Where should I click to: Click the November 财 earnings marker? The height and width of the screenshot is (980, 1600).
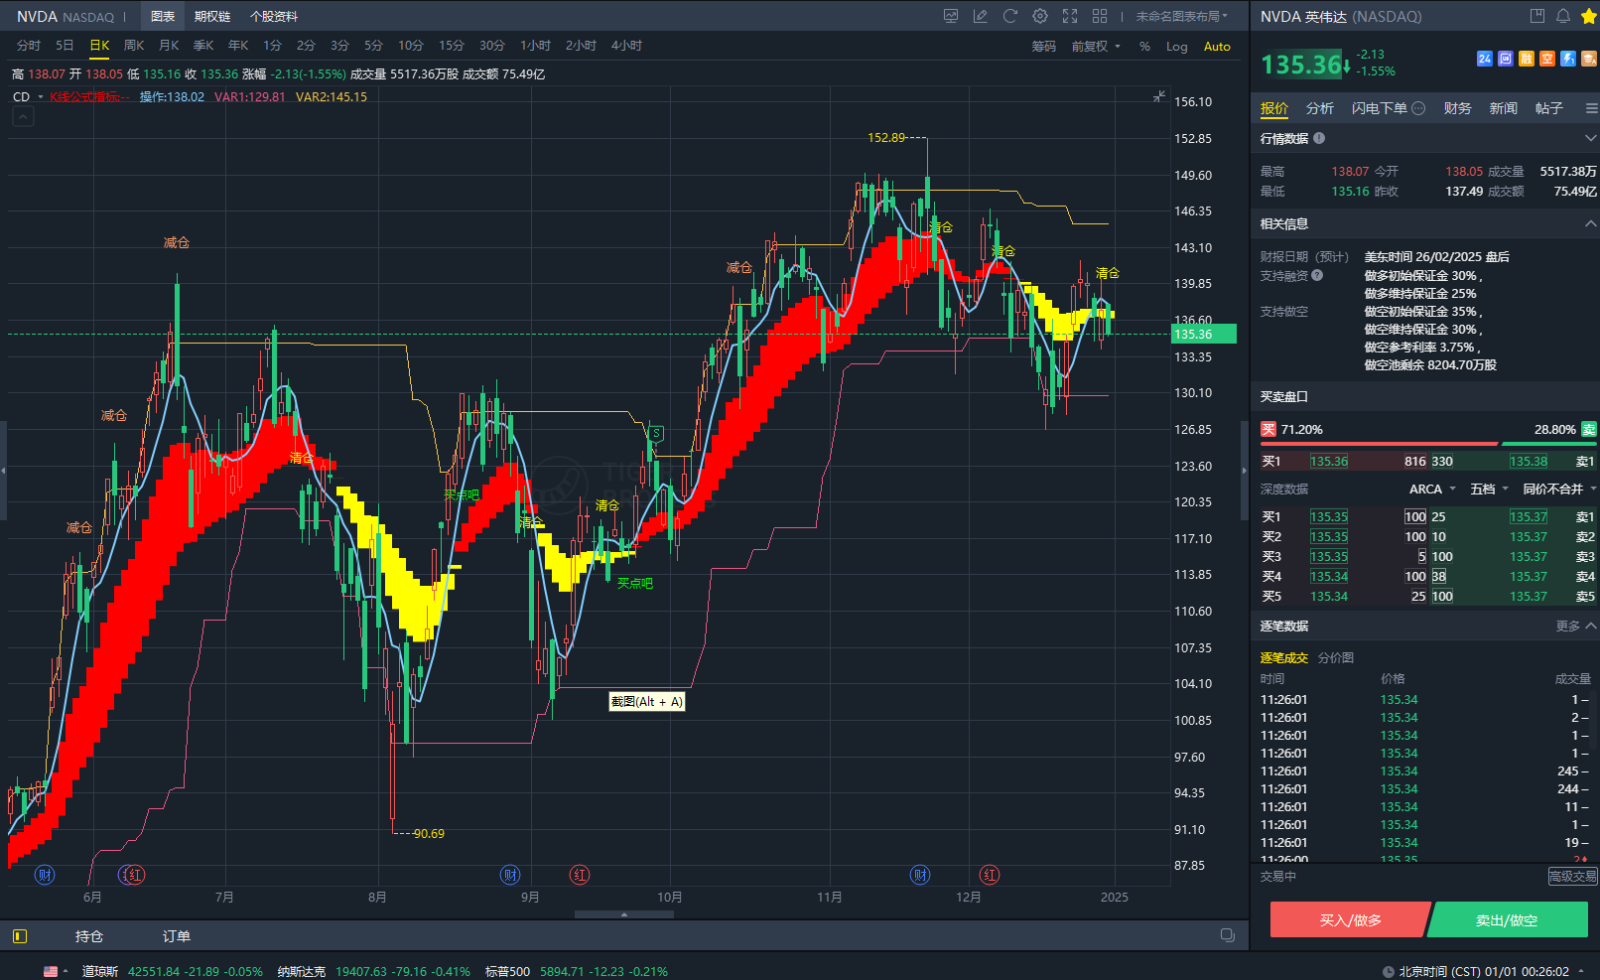(920, 875)
